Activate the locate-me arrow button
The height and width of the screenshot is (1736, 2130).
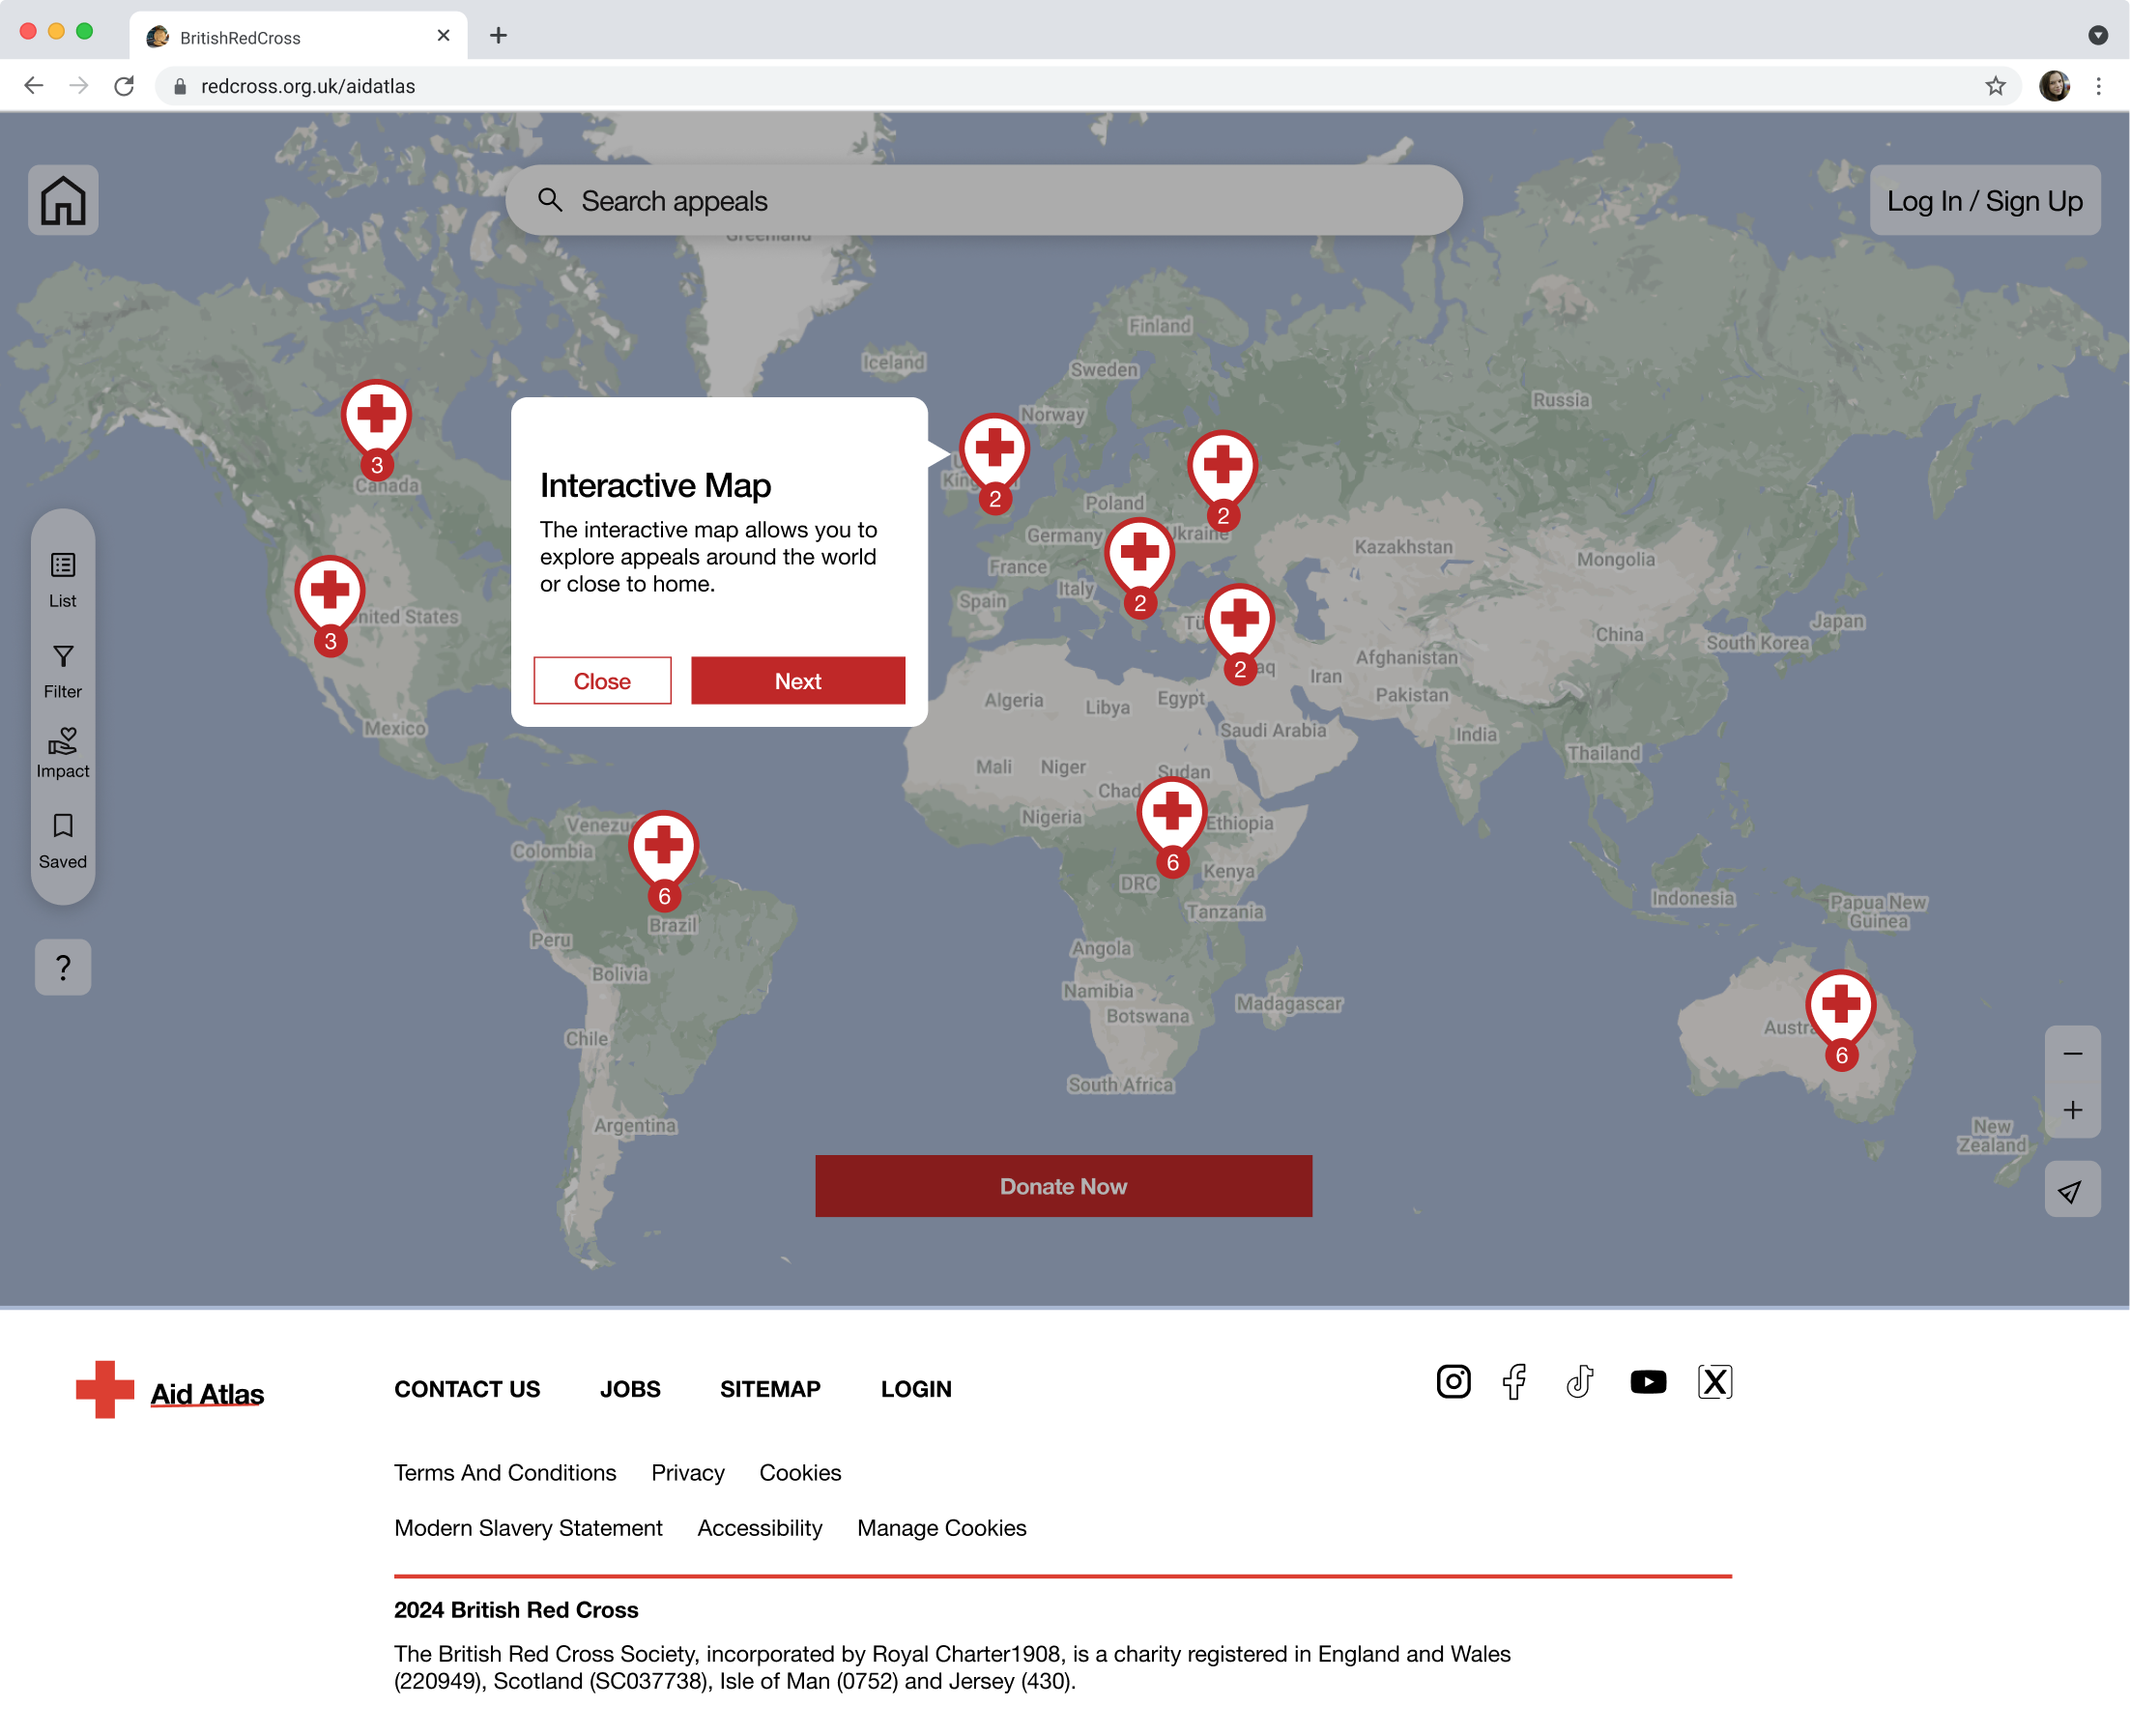pyautogui.click(x=2072, y=1190)
